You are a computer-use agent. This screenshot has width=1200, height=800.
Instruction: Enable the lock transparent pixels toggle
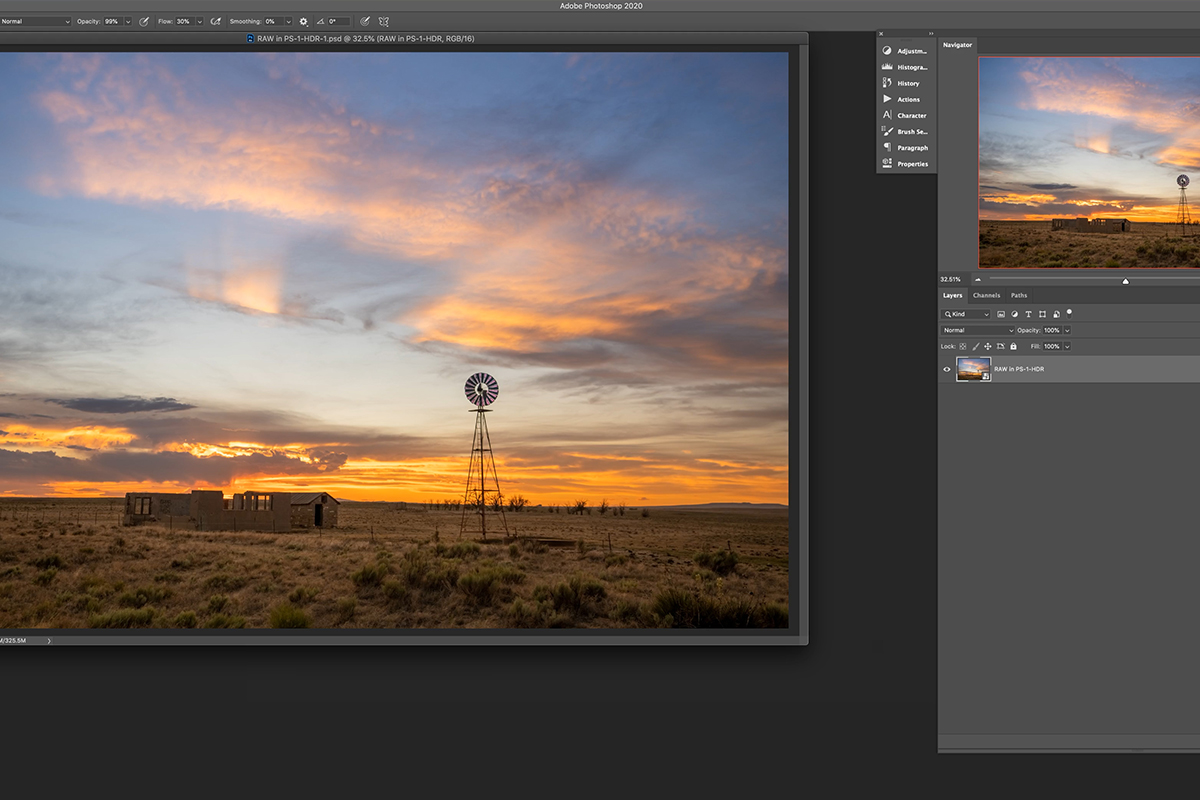(x=962, y=346)
